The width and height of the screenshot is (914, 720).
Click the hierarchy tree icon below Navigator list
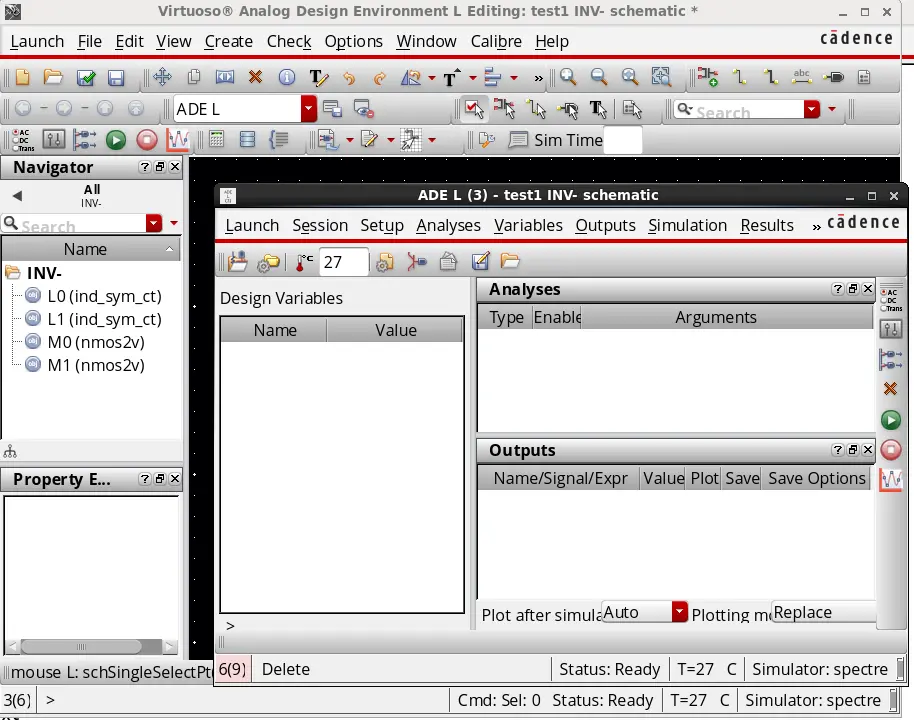pos(10,451)
